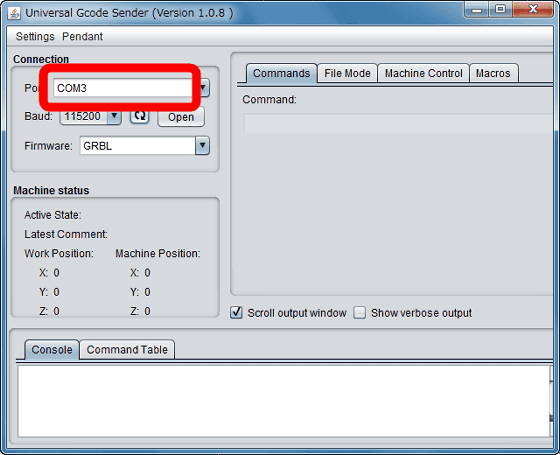Image resolution: width=560 pixels, height=455 pixels.
Task: Switch to the Machine Control tab
Action: coord(423,73)
